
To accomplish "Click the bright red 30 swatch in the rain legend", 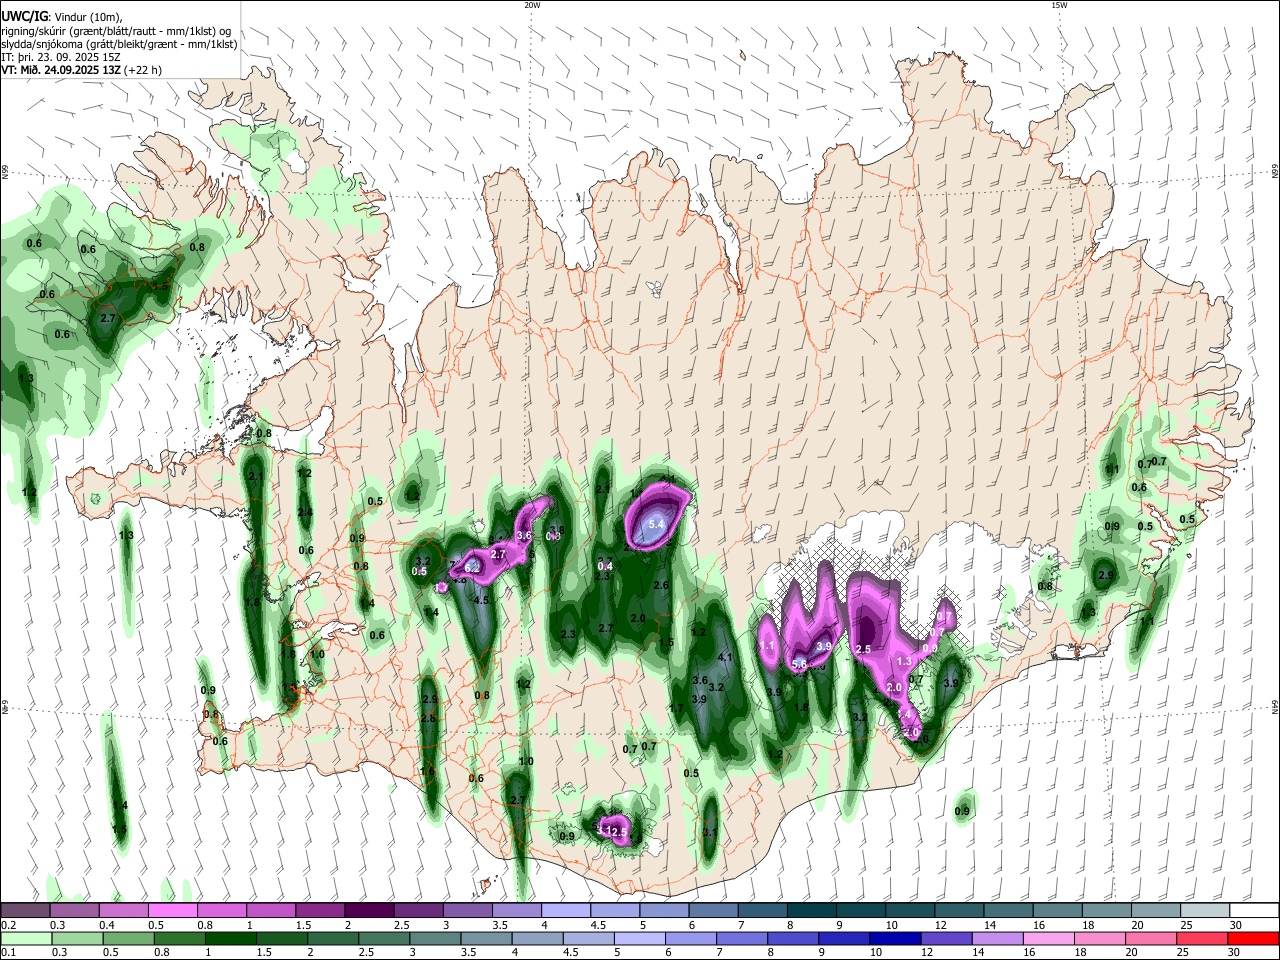I will point(1254,938).
